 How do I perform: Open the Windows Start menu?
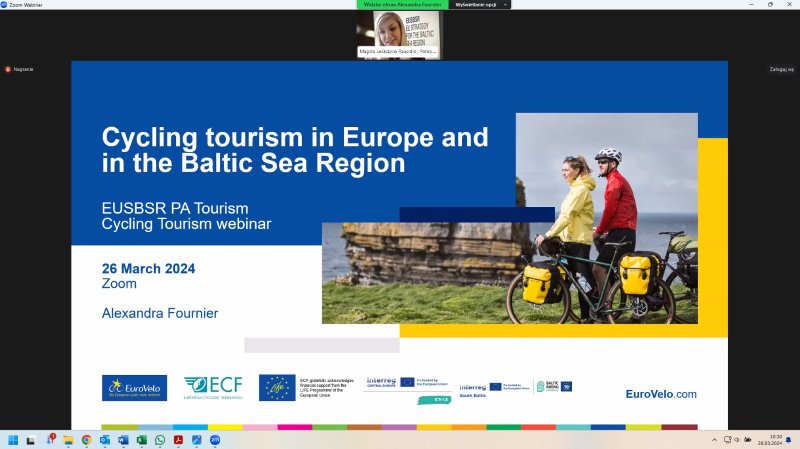coord(13,440)
